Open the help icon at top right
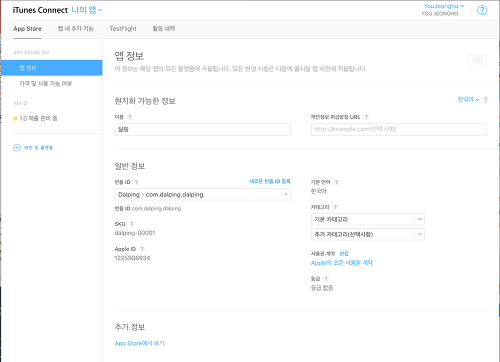 click(x=482, y=10)
